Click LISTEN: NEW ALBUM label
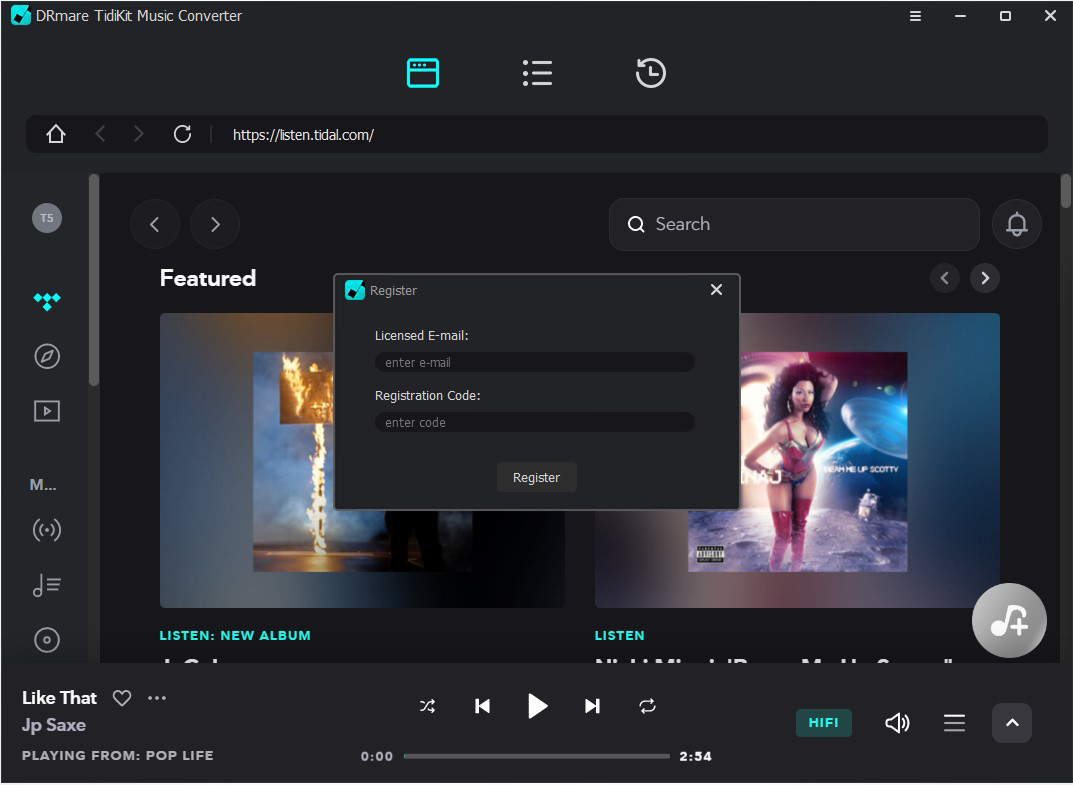 235,635
